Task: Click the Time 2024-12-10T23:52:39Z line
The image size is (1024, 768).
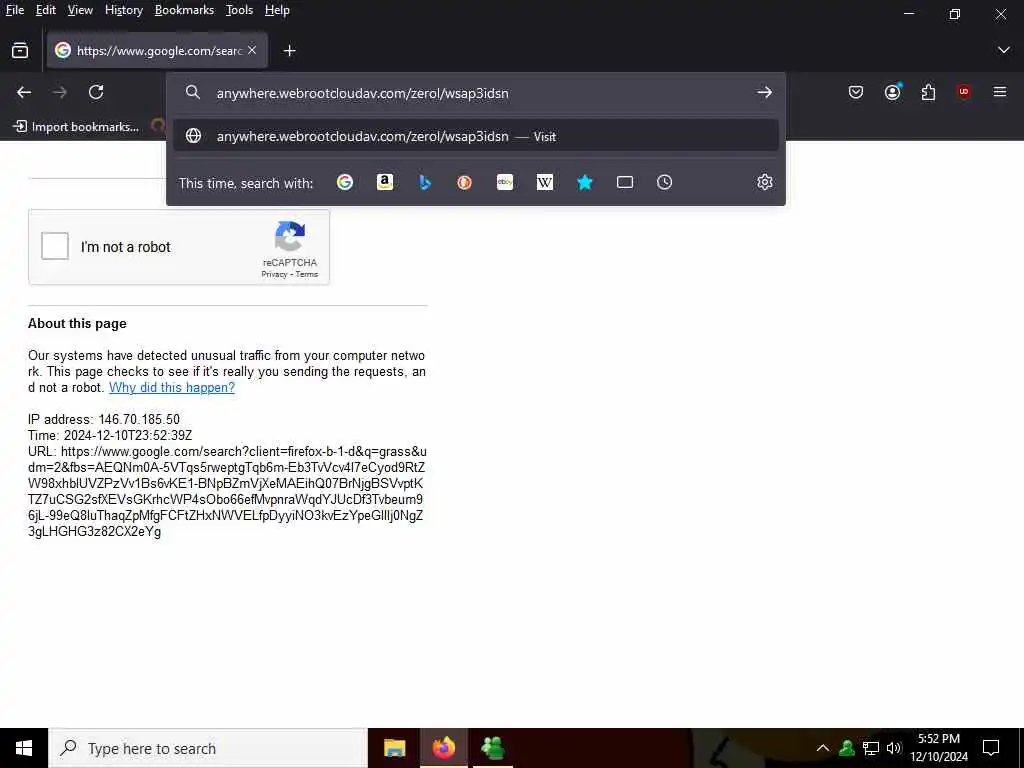Action: (110, 435)
